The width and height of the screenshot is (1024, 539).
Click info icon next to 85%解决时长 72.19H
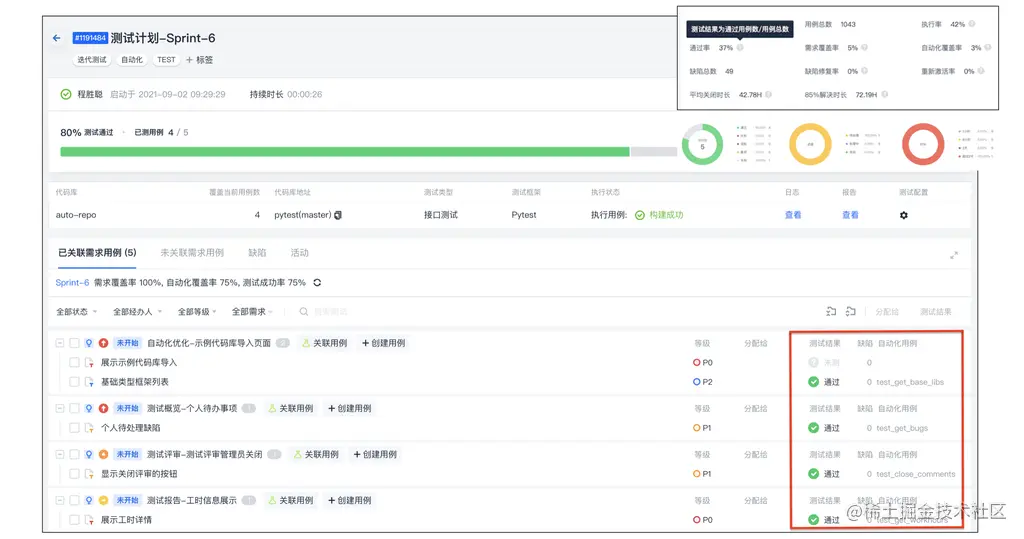[885, 95]
